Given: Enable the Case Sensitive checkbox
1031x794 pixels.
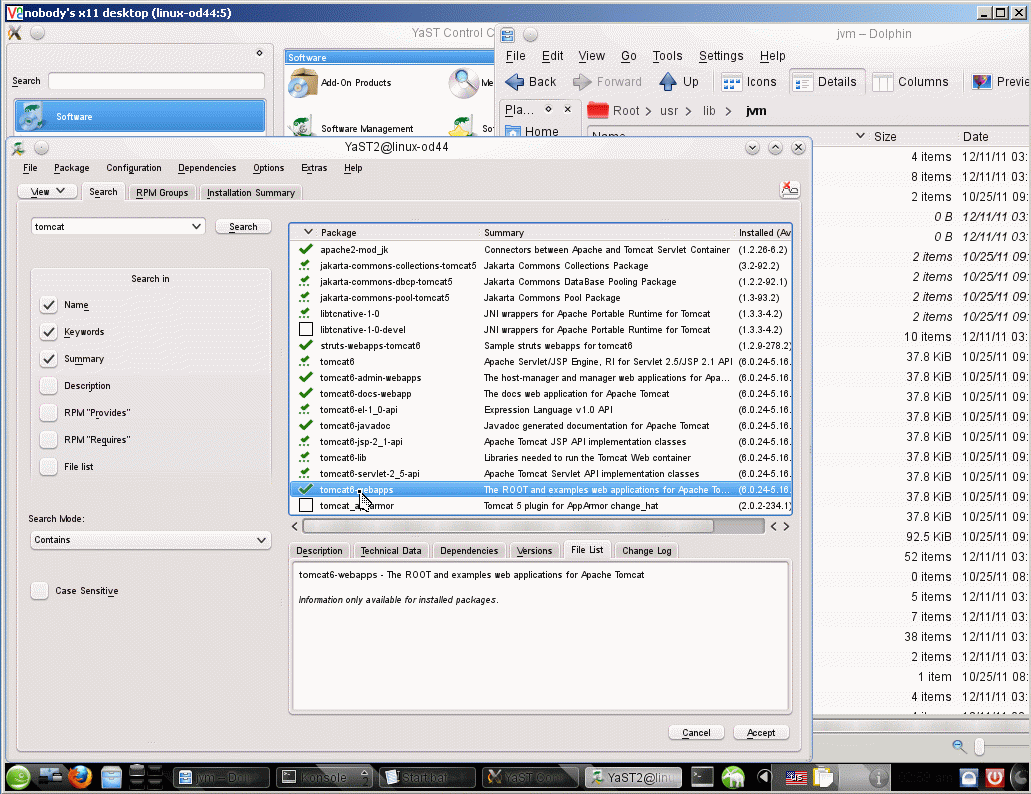Looking at the screenshot, I should click(39, 591).
